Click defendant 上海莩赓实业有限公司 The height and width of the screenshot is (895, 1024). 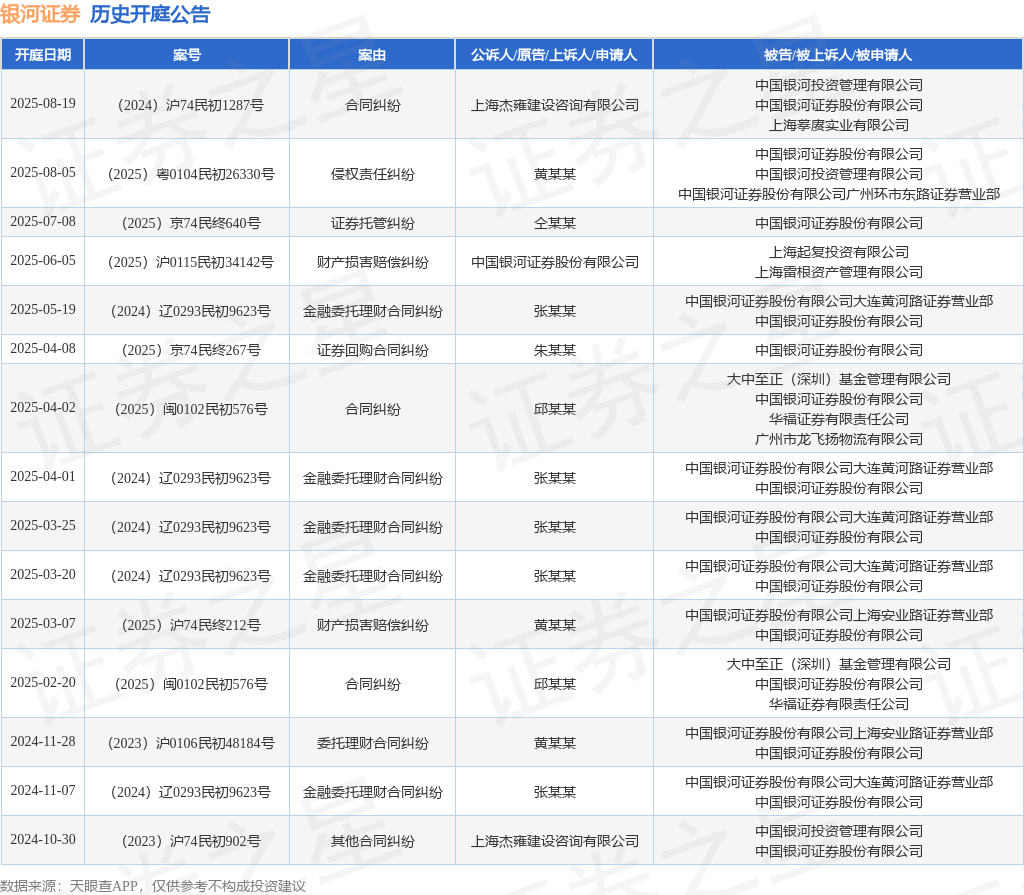(839, 125)
